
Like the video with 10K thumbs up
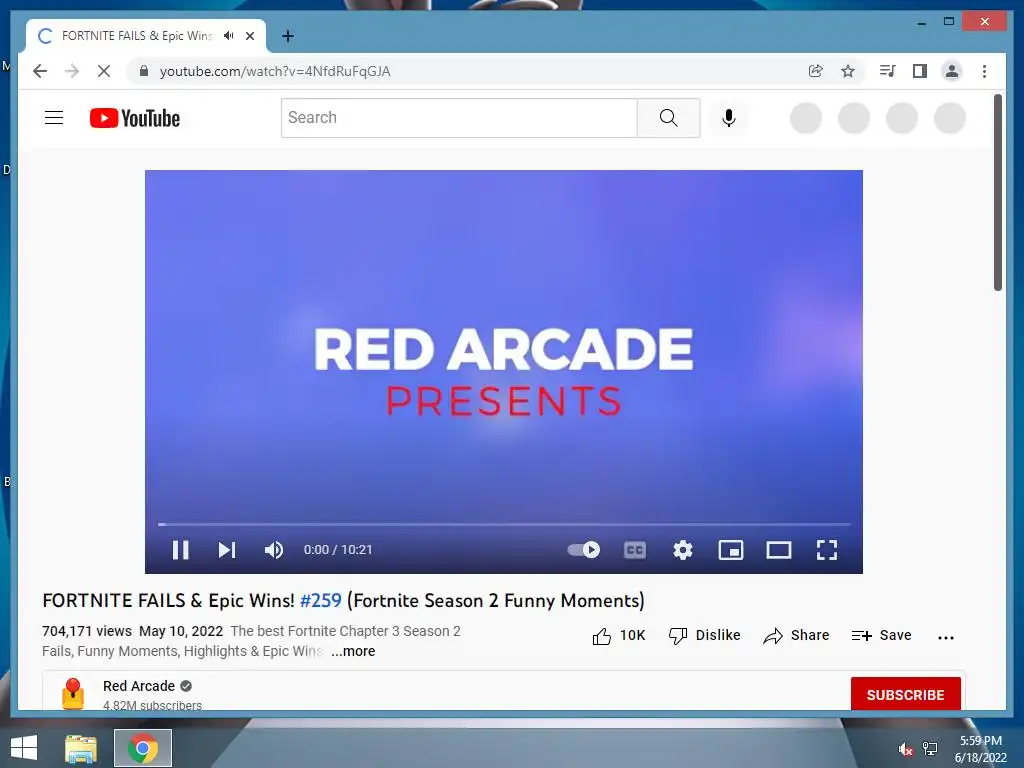(x=618, y=635)
